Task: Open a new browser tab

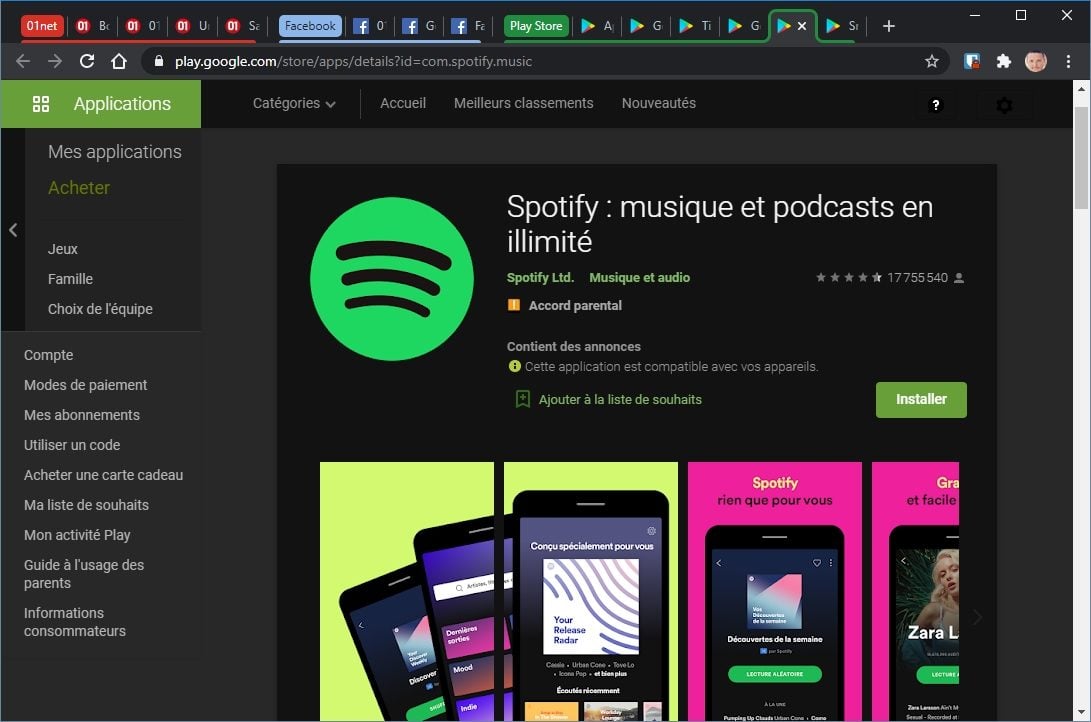Action: [x=889, y=26]
